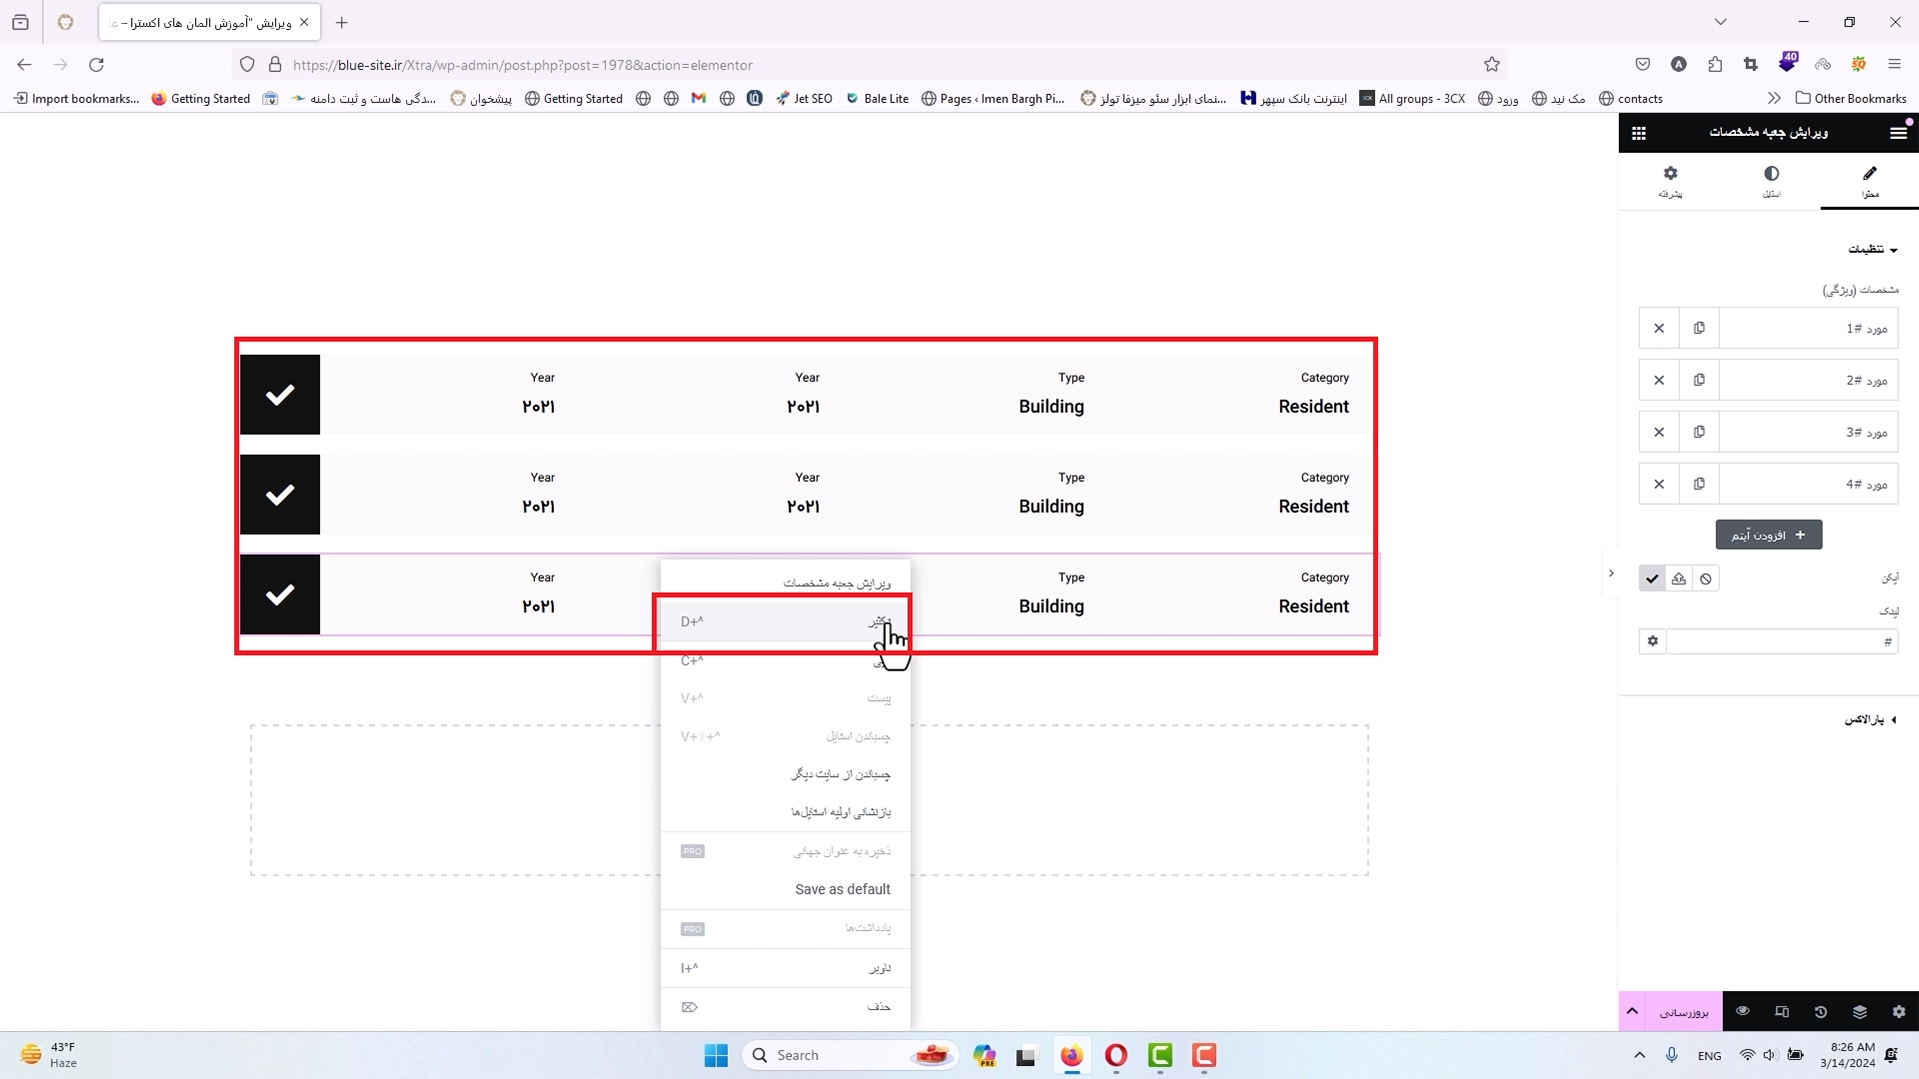This screenshot has height=1079, width=1919.
Task: Open a new browser tab
Action: pyautogui.click(x=342, y=22)
